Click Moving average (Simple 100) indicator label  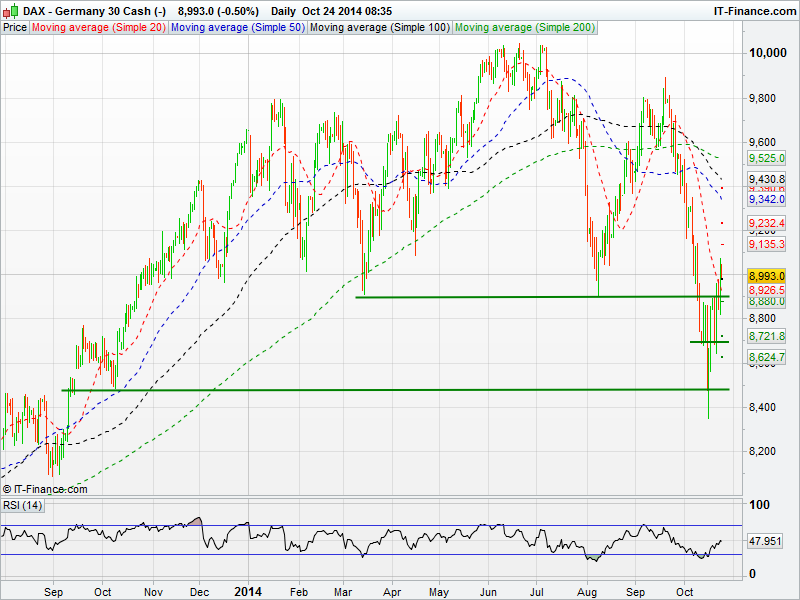pyautogui.click(x=379, y=28)
